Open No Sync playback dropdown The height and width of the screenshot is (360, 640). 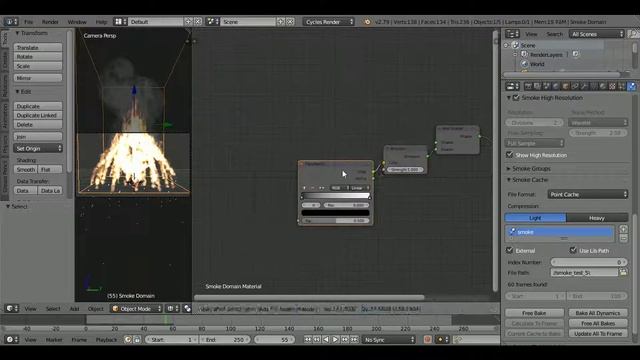(x=389, y=340)
